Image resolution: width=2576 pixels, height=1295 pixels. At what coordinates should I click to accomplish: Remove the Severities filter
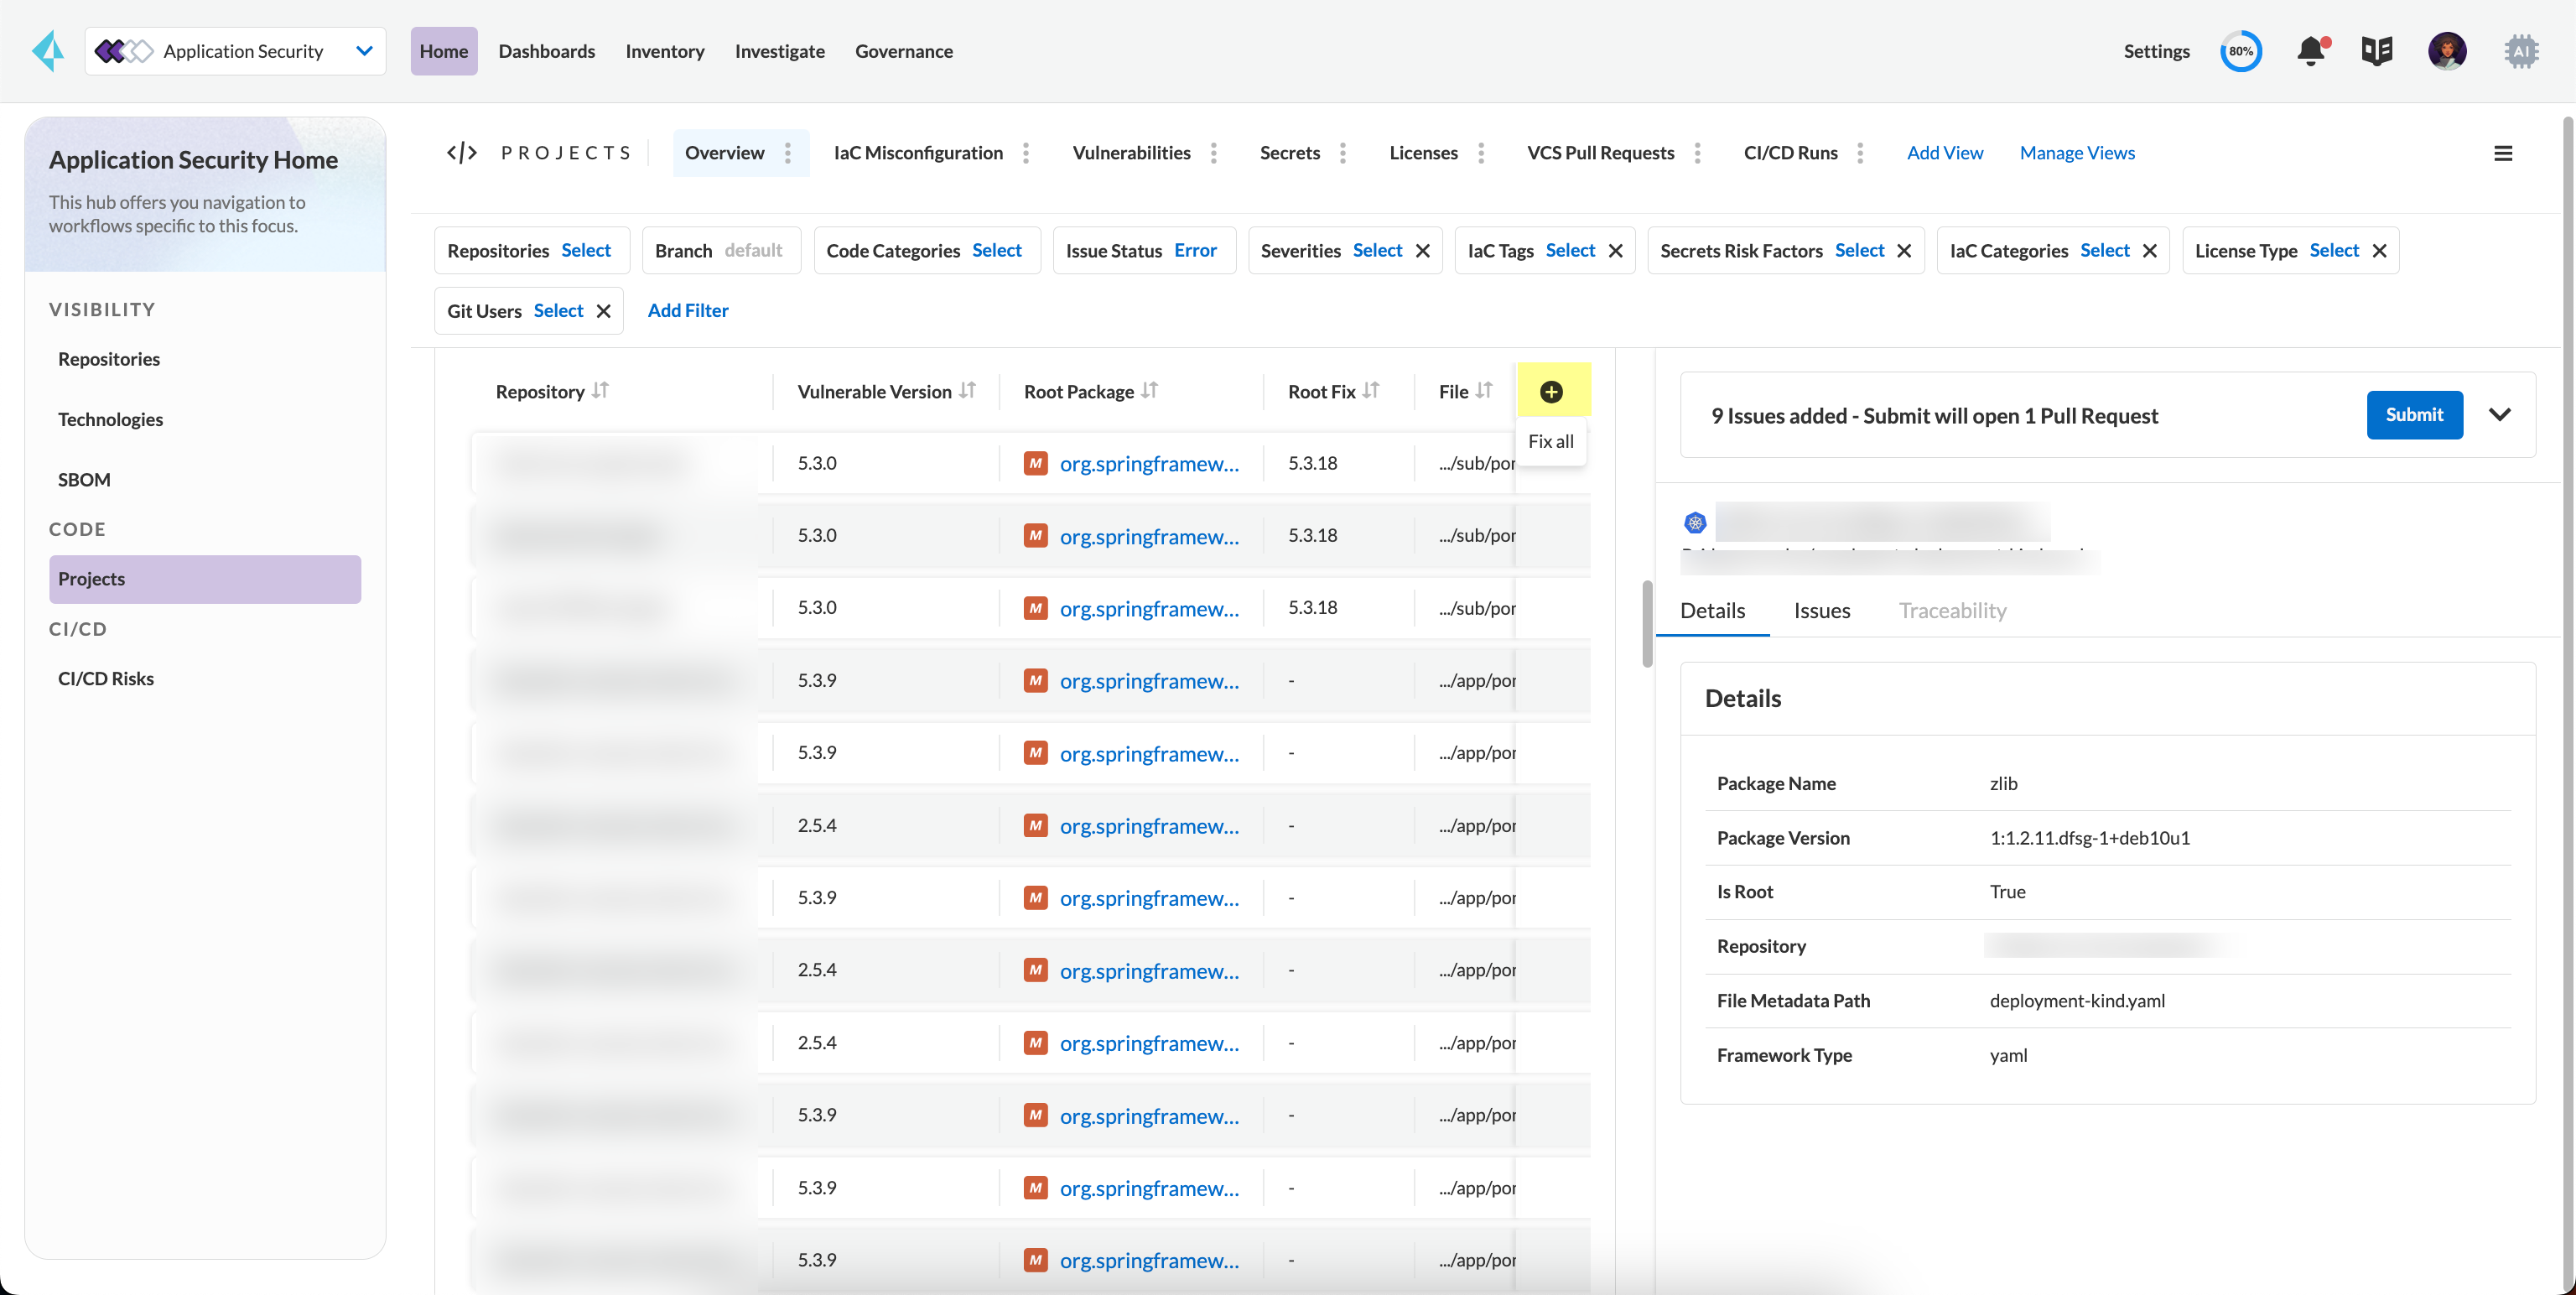(x=1423, y=251)
